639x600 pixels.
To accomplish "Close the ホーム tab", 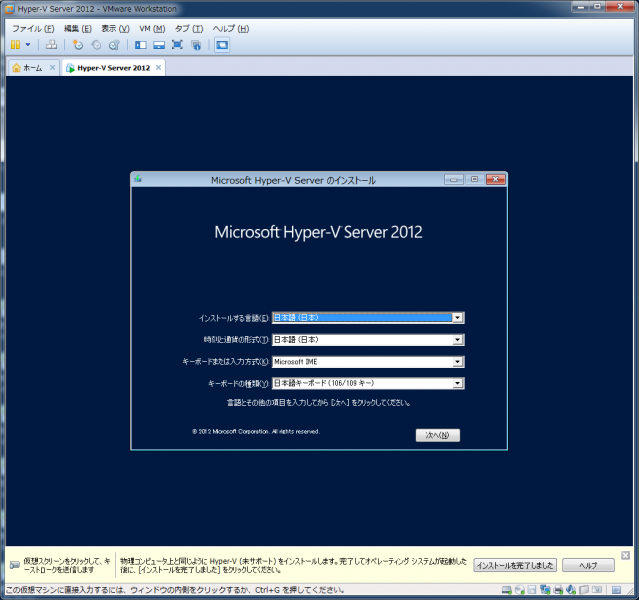I will tap(53, 67).
